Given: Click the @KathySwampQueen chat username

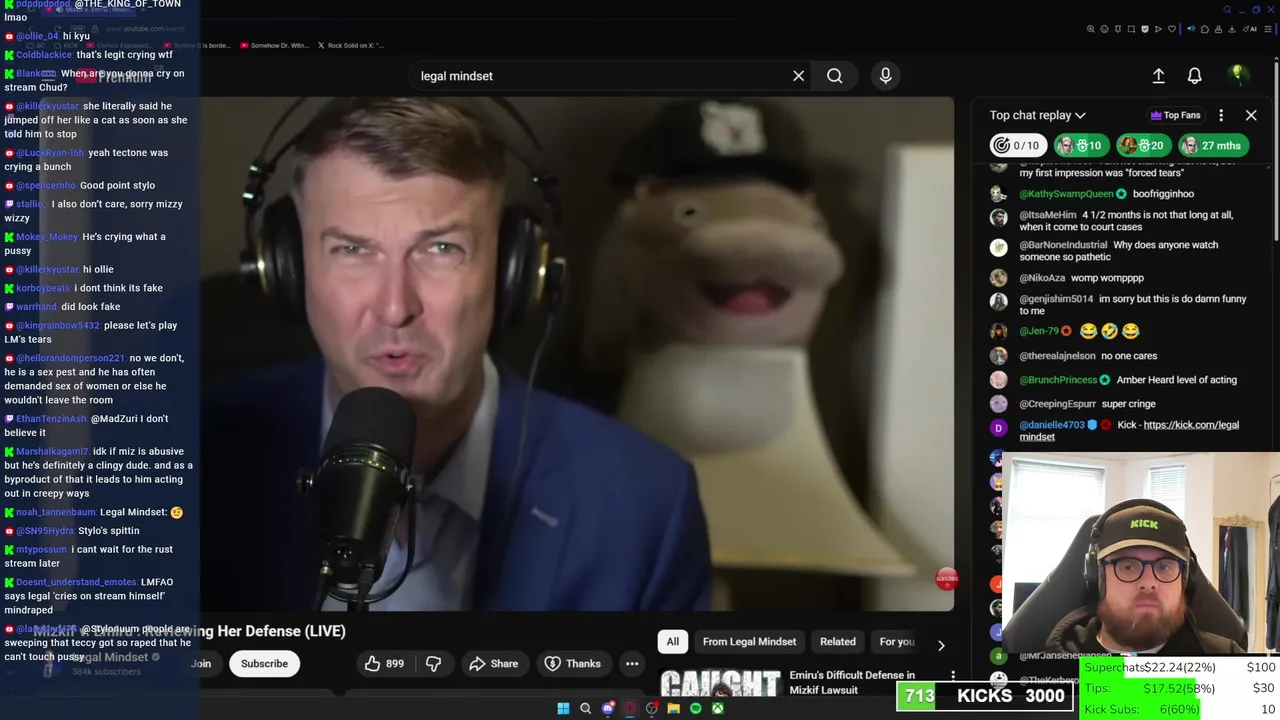Looking at the screenshot, I should (x=1066, y=194).
